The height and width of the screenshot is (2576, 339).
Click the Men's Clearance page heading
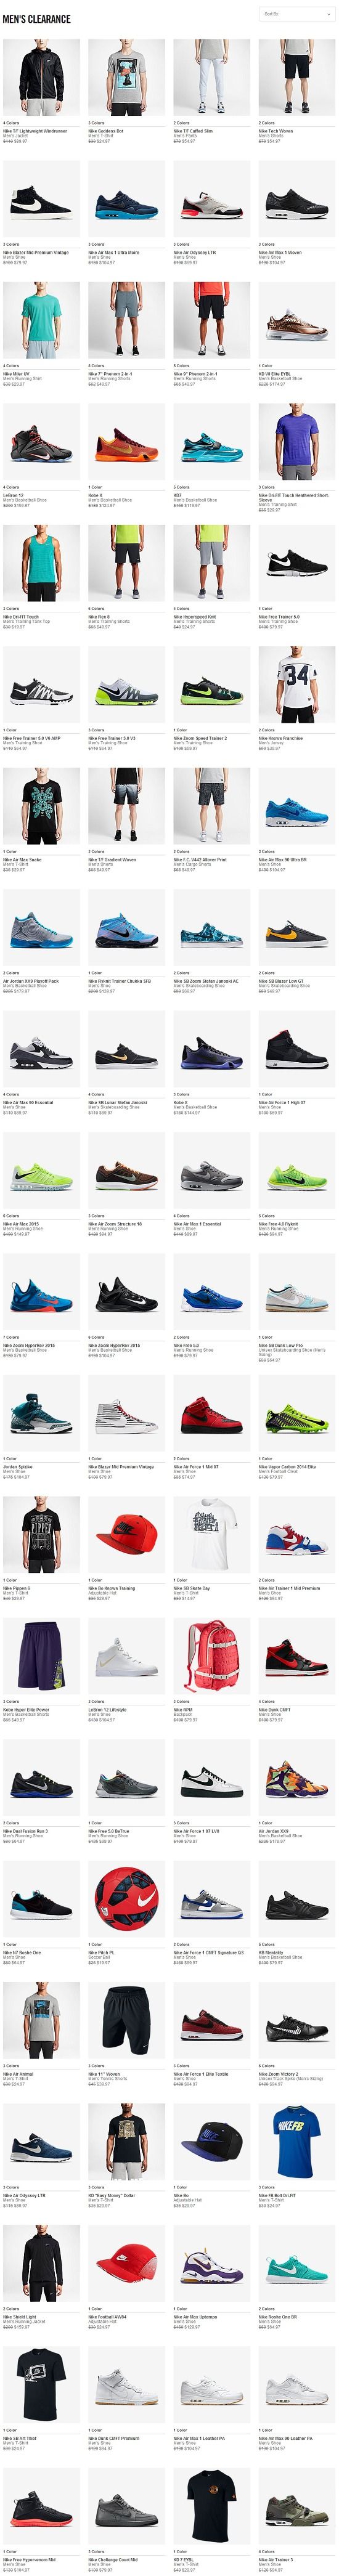point(37,19)
